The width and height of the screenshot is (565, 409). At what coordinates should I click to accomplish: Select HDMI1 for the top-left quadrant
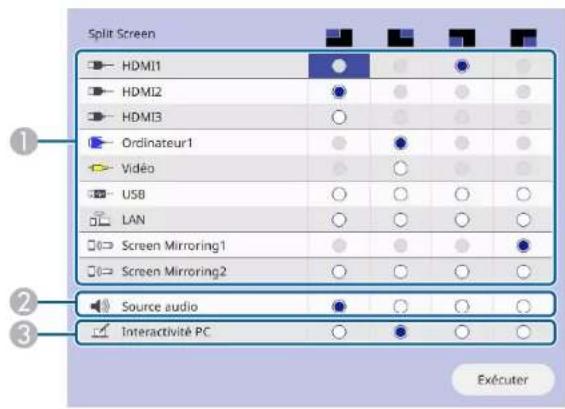point(339,66)
